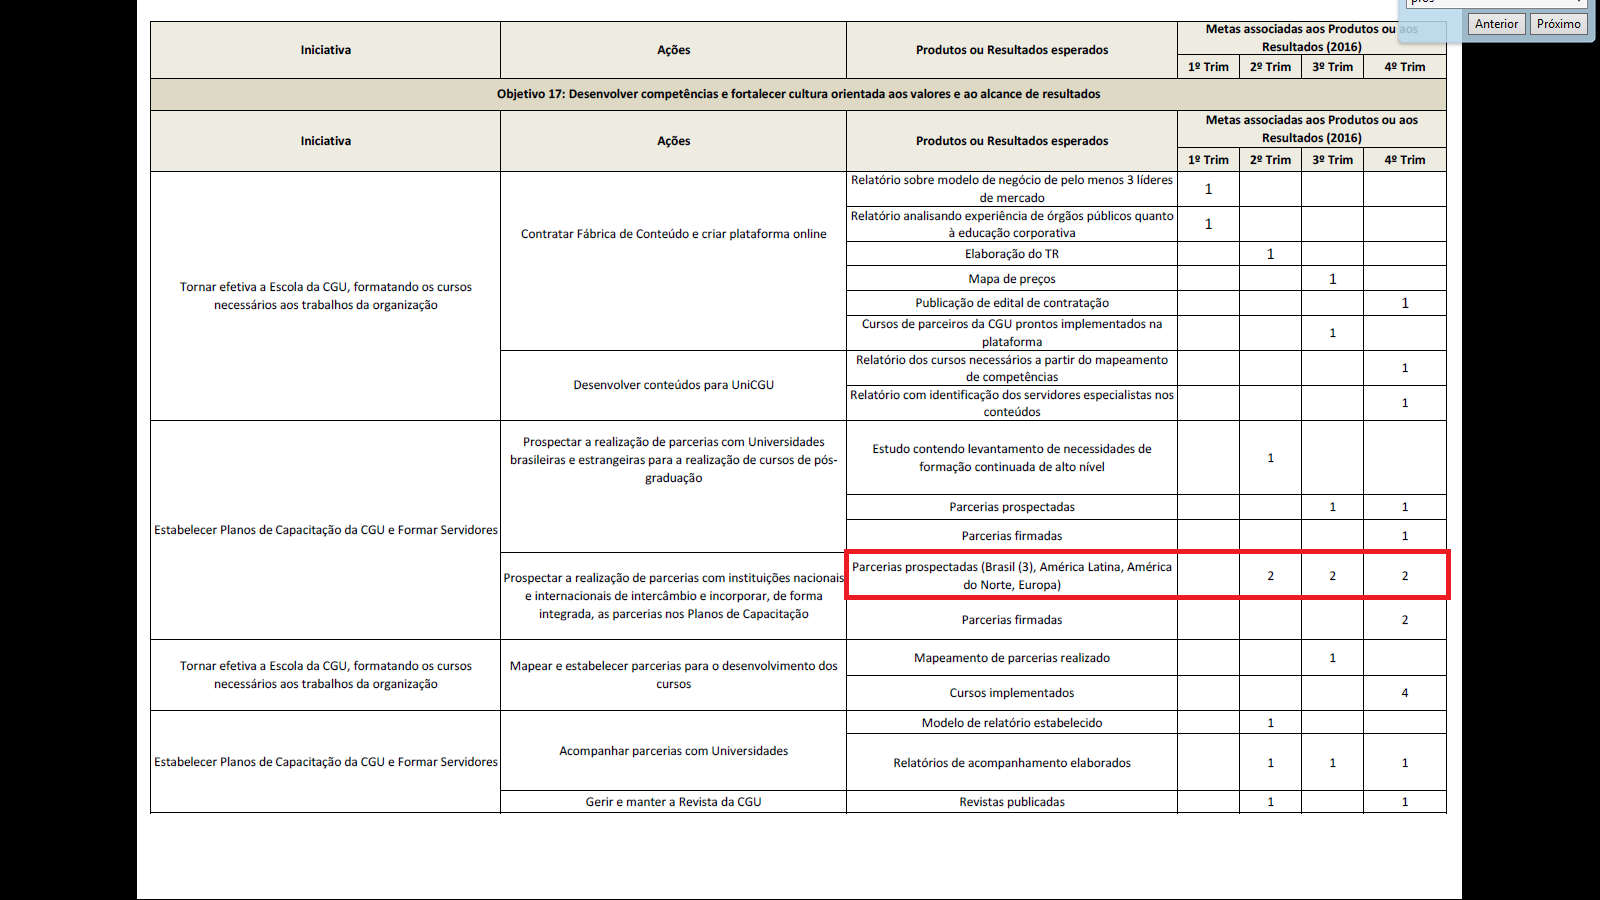The height and width of the screenshot is (900, 1600).
Task: Click Relatórios de acompanhamento elaborados cell
Action: pyautogui.click(x=1011, y=763)
